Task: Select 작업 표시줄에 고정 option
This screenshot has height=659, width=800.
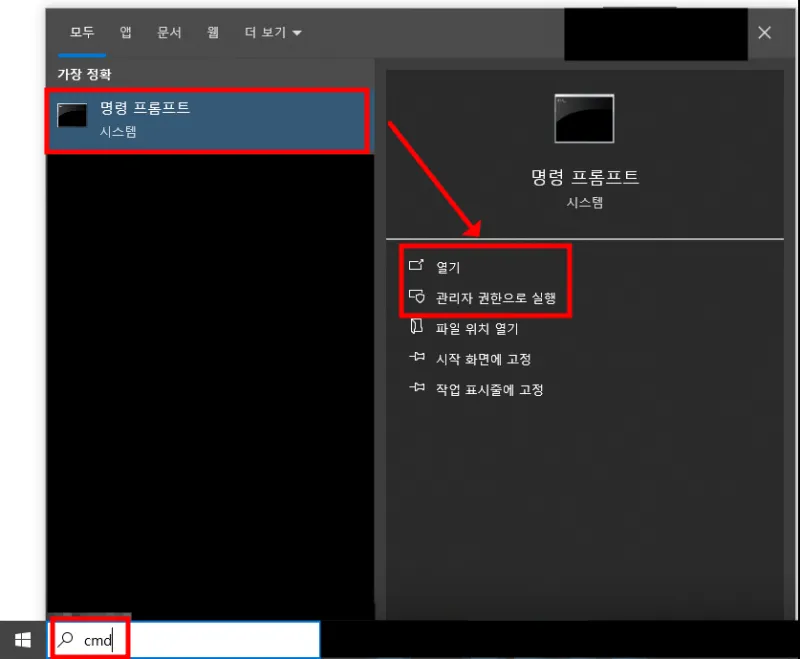Action: (489, 389)
